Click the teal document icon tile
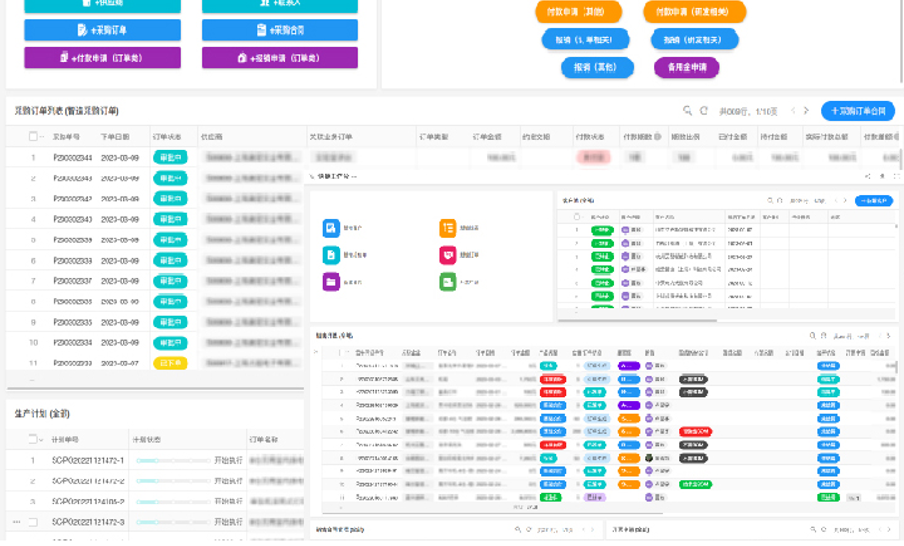The width and height of the screenshot is (904, 546). coord(331,255)
